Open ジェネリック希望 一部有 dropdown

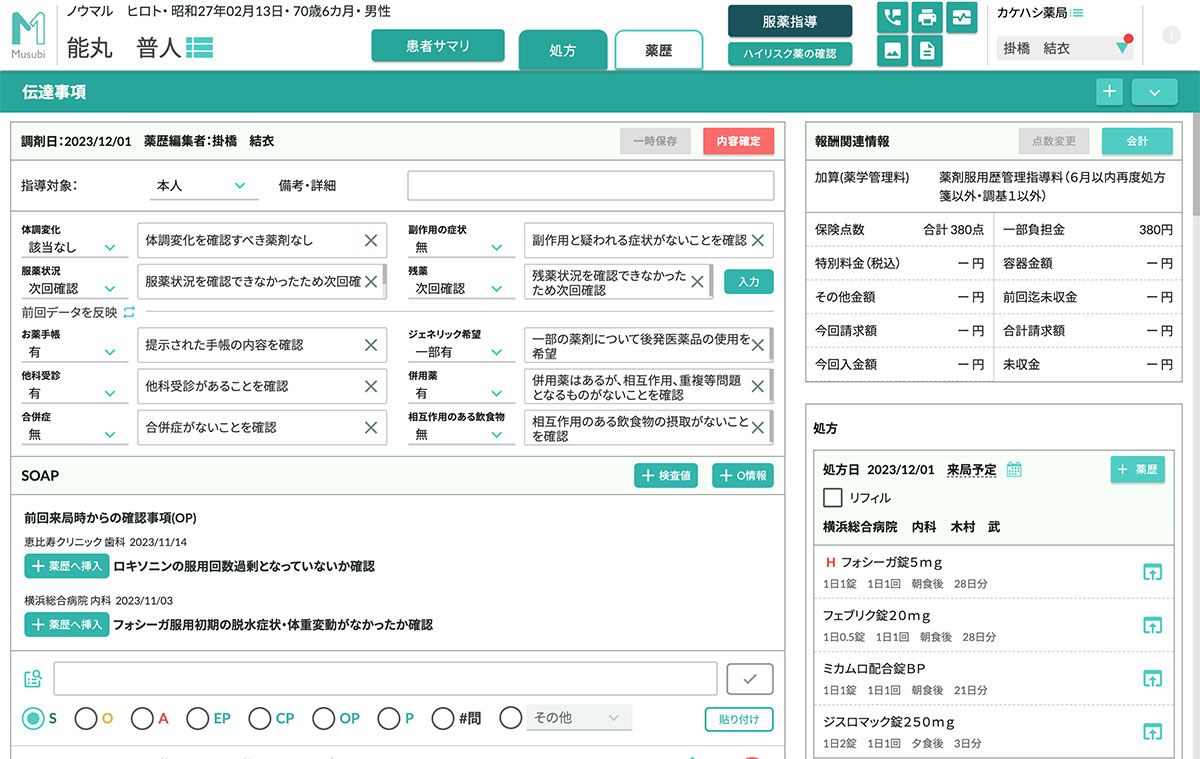click(x=461, y=352)
